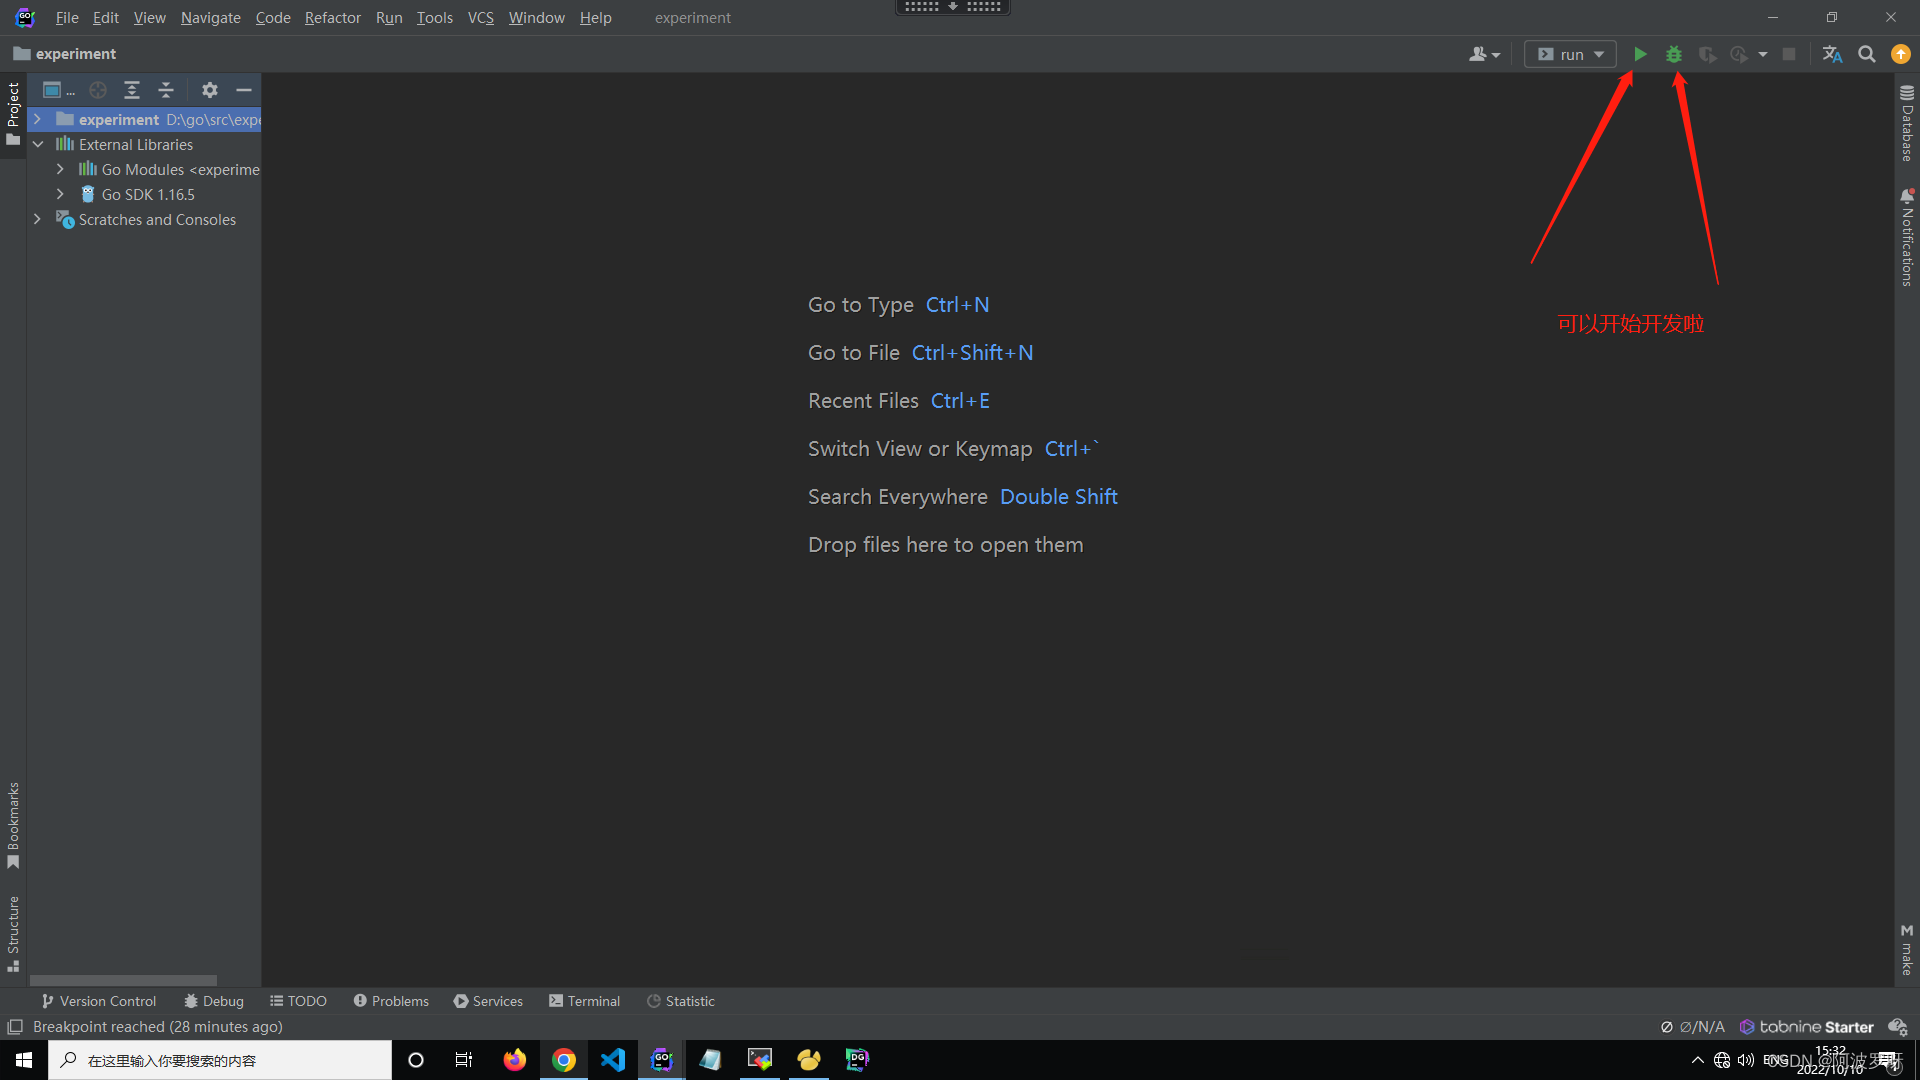
Task: Open the TODO tool window tab
Action: [298, 1001]
